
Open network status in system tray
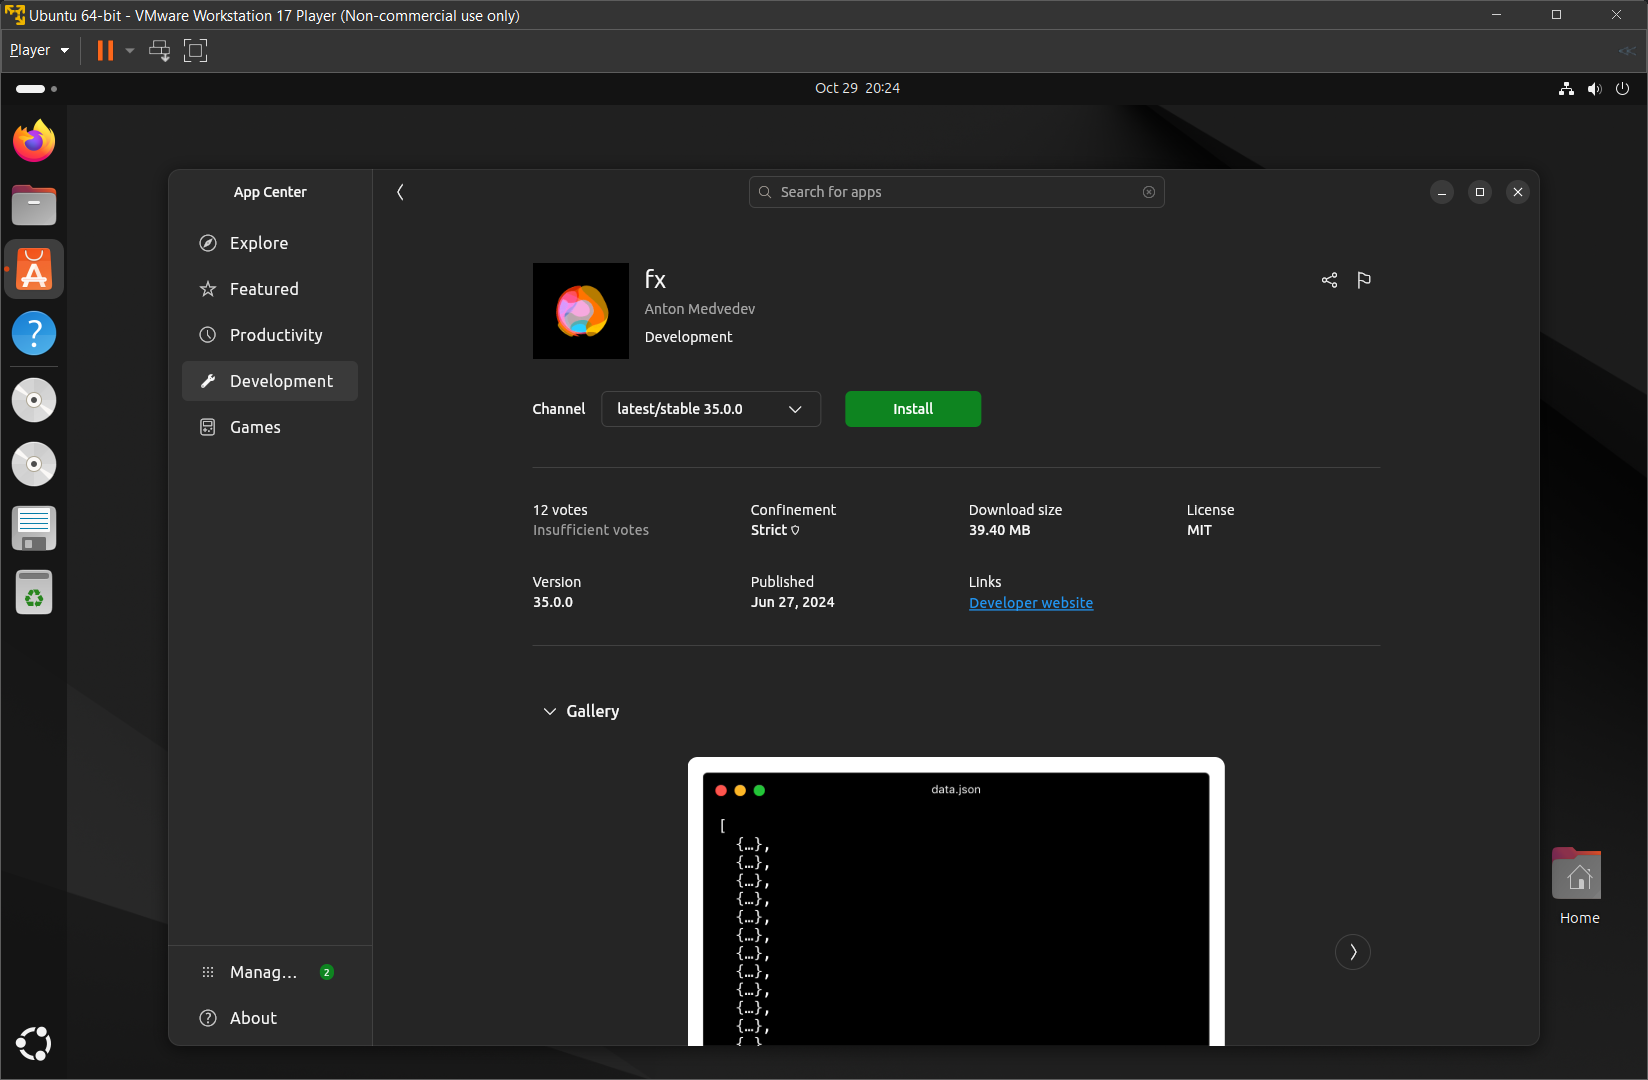point(1566,88)
